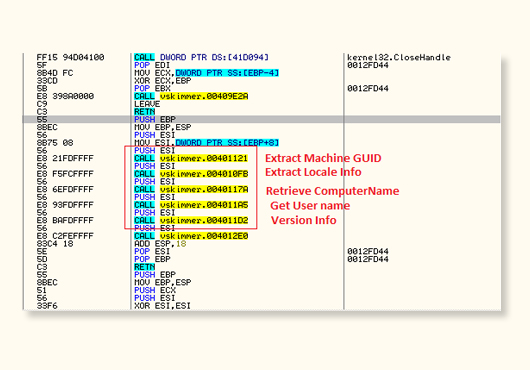This screenshot has height=370, width=530.
Task: Click CALL vskimmer.004012E0 instruction
Action: (191, 236)
